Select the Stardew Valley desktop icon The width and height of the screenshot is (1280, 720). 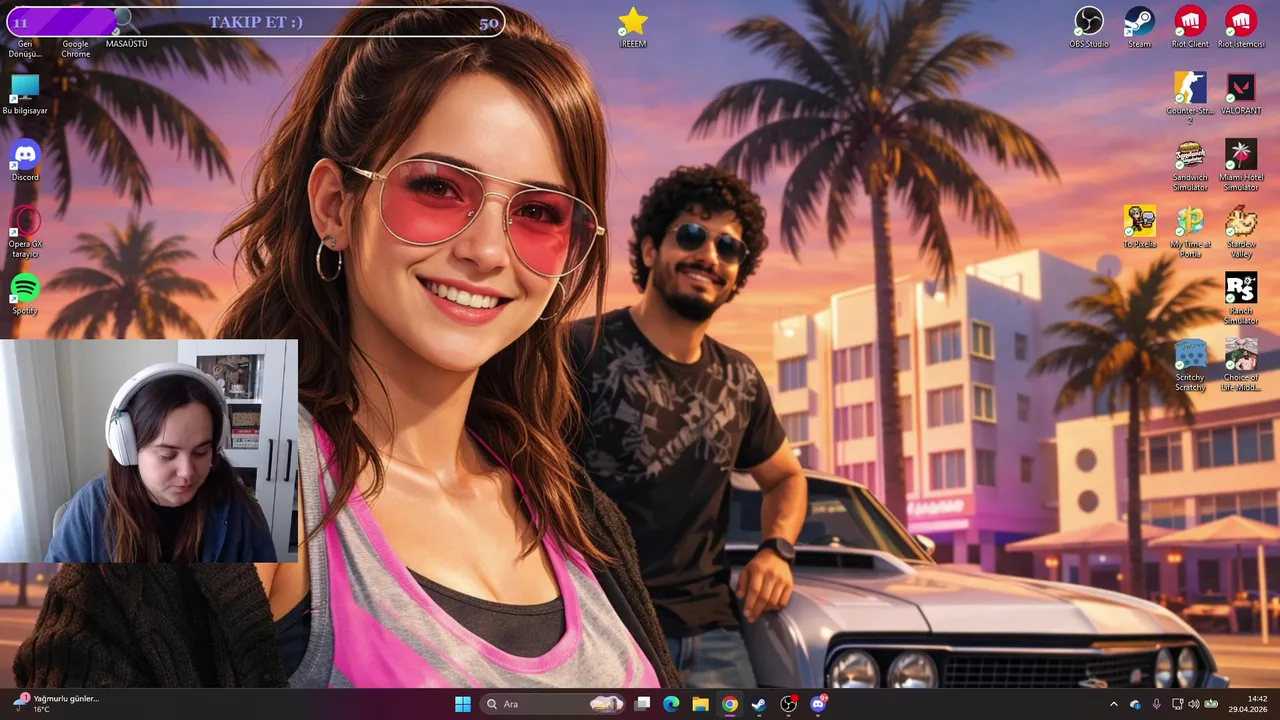[x=1241, y=232]
